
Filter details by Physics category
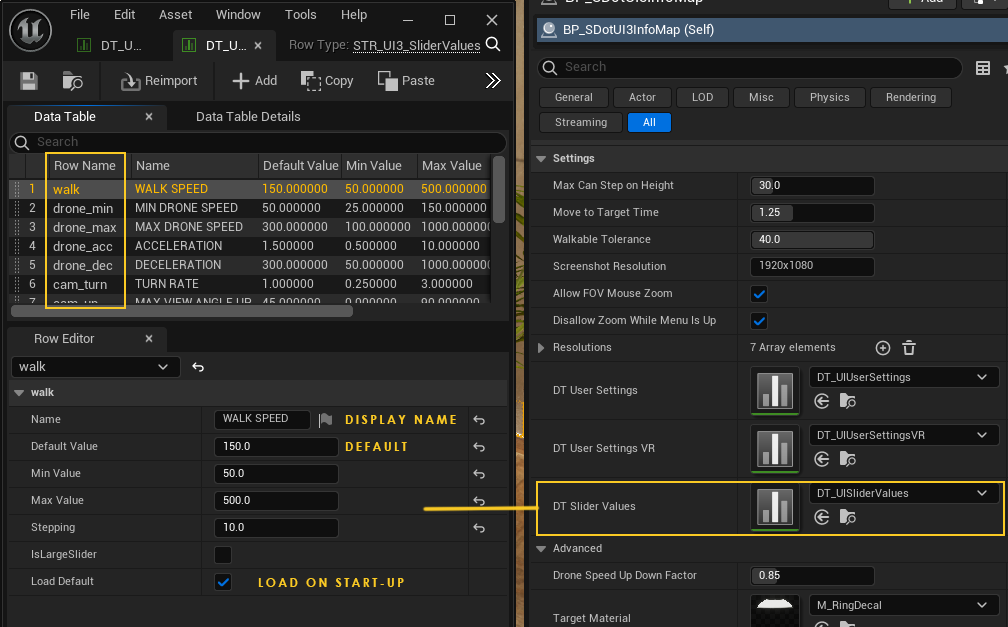tap(829, 97)
